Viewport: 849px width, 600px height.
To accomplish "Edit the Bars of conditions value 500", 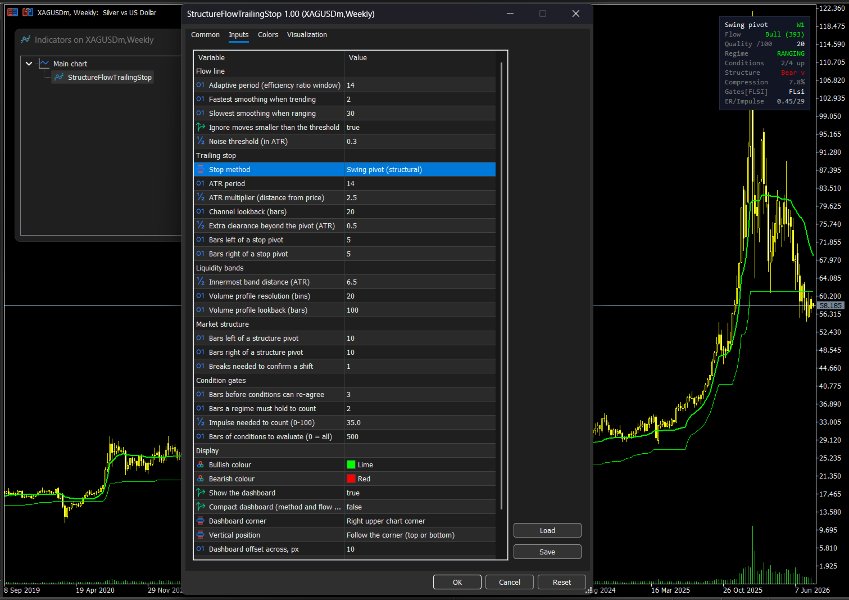I will click(x=420, y=436).
